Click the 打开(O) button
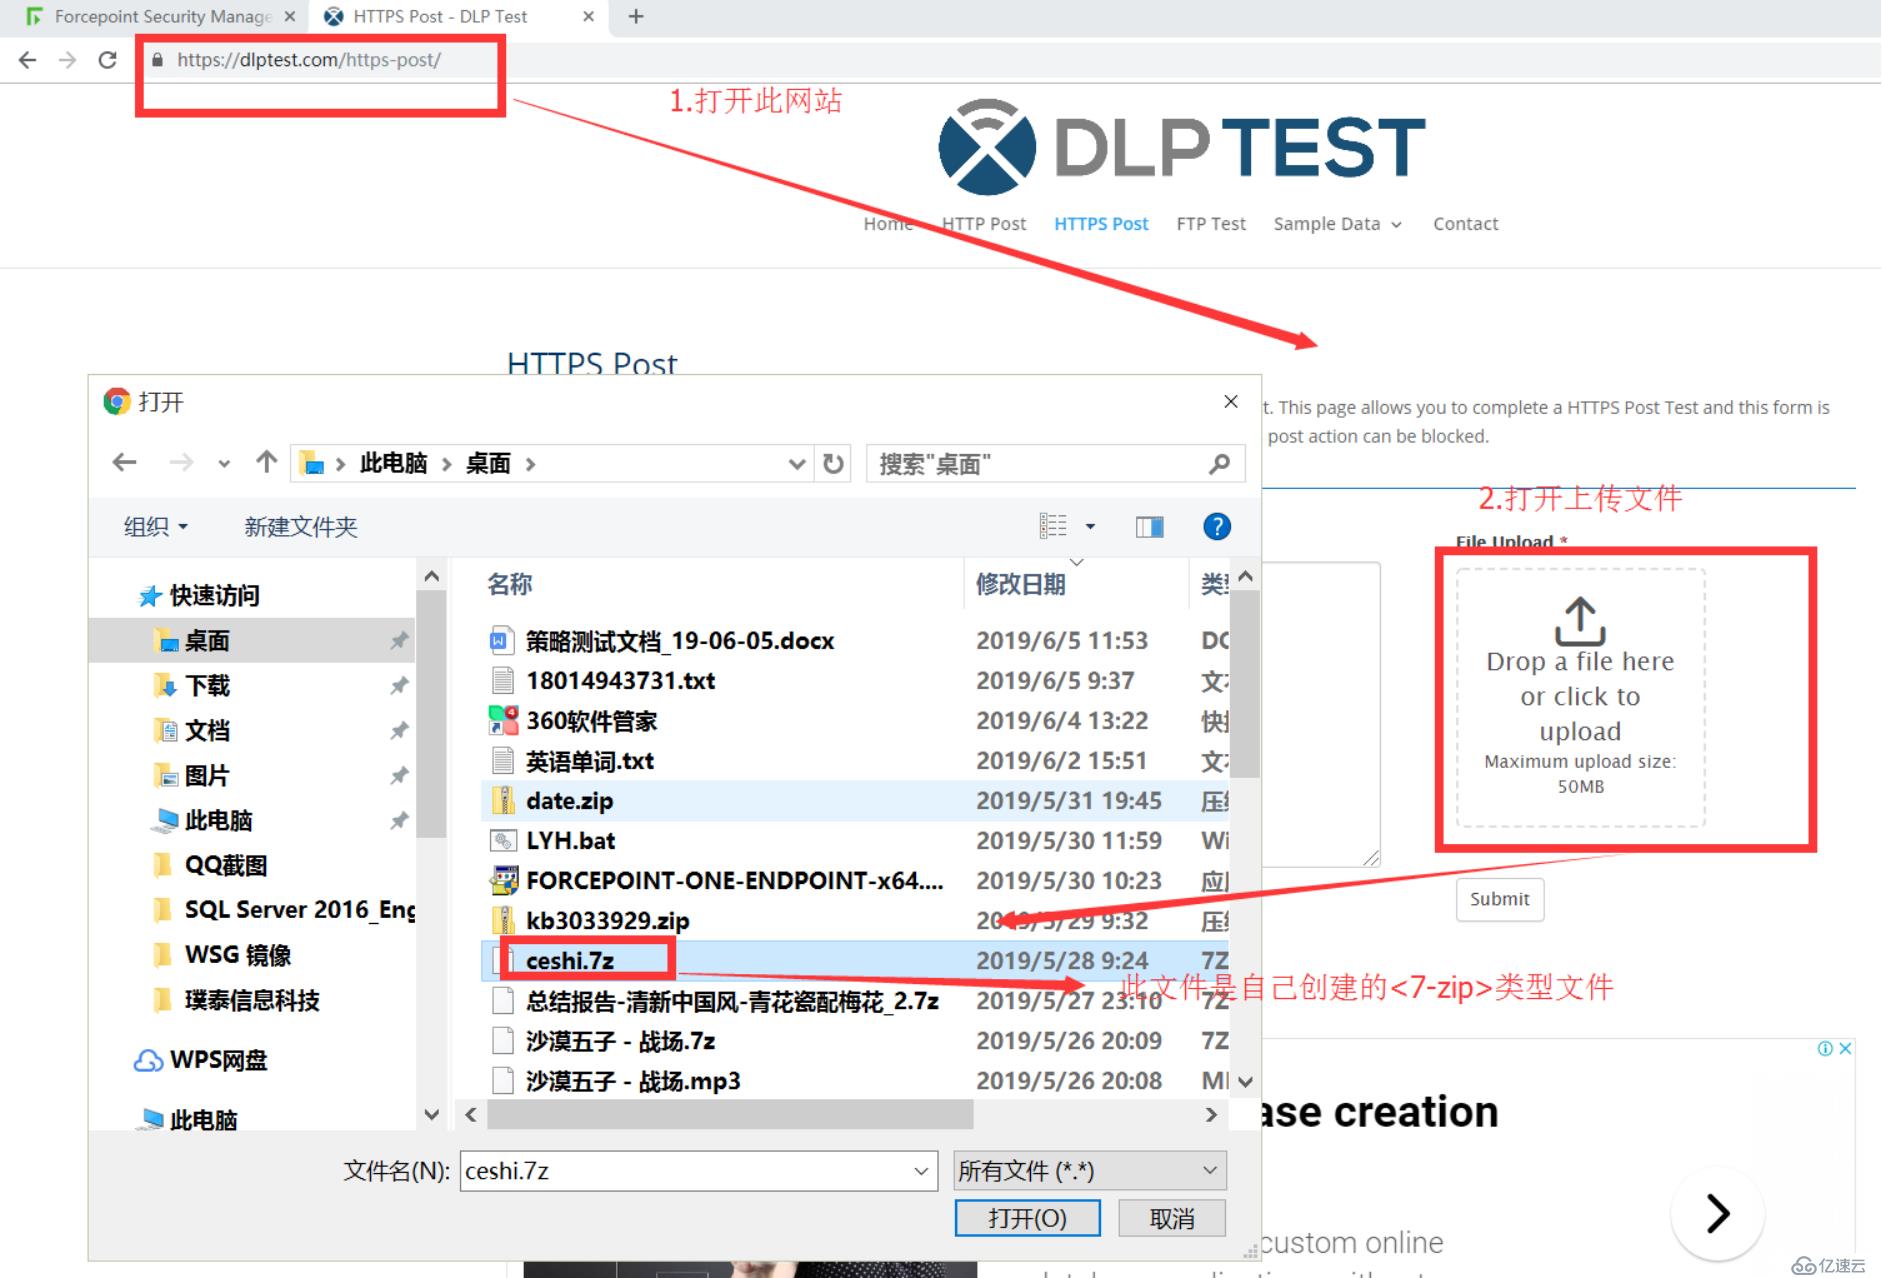 [1027, 1218]
